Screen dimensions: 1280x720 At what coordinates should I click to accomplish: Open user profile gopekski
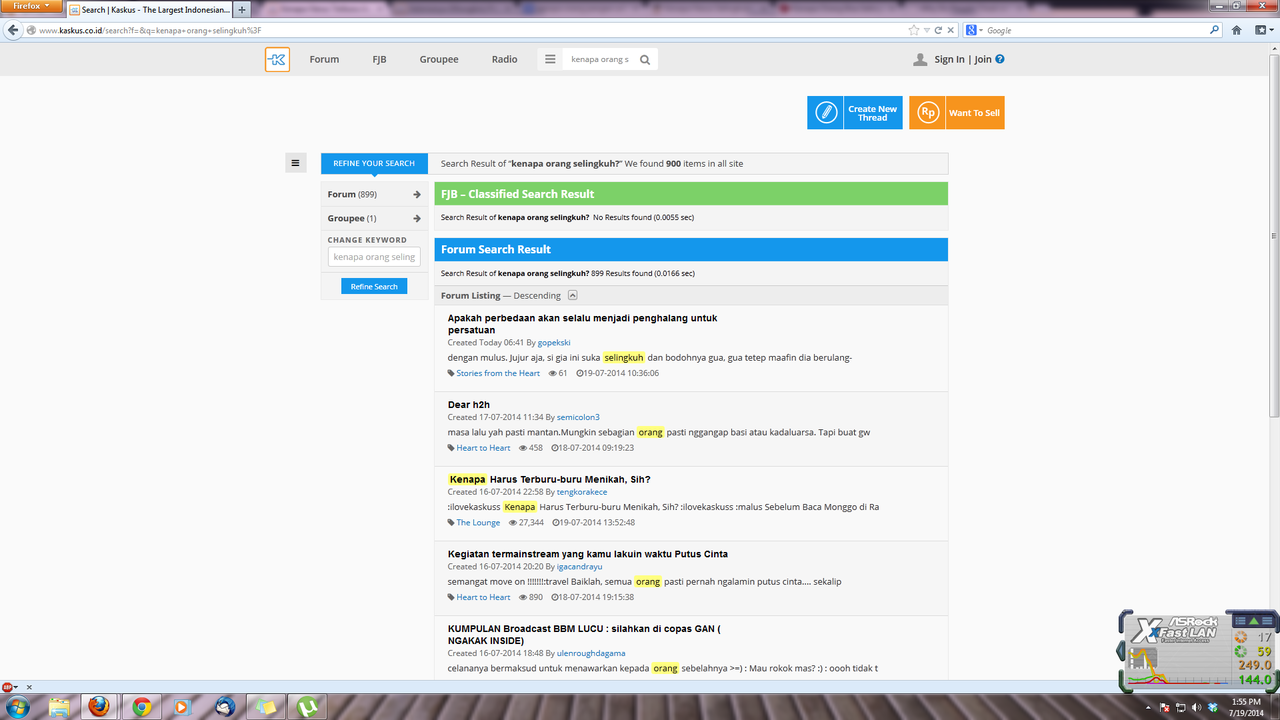coord(554,342)
